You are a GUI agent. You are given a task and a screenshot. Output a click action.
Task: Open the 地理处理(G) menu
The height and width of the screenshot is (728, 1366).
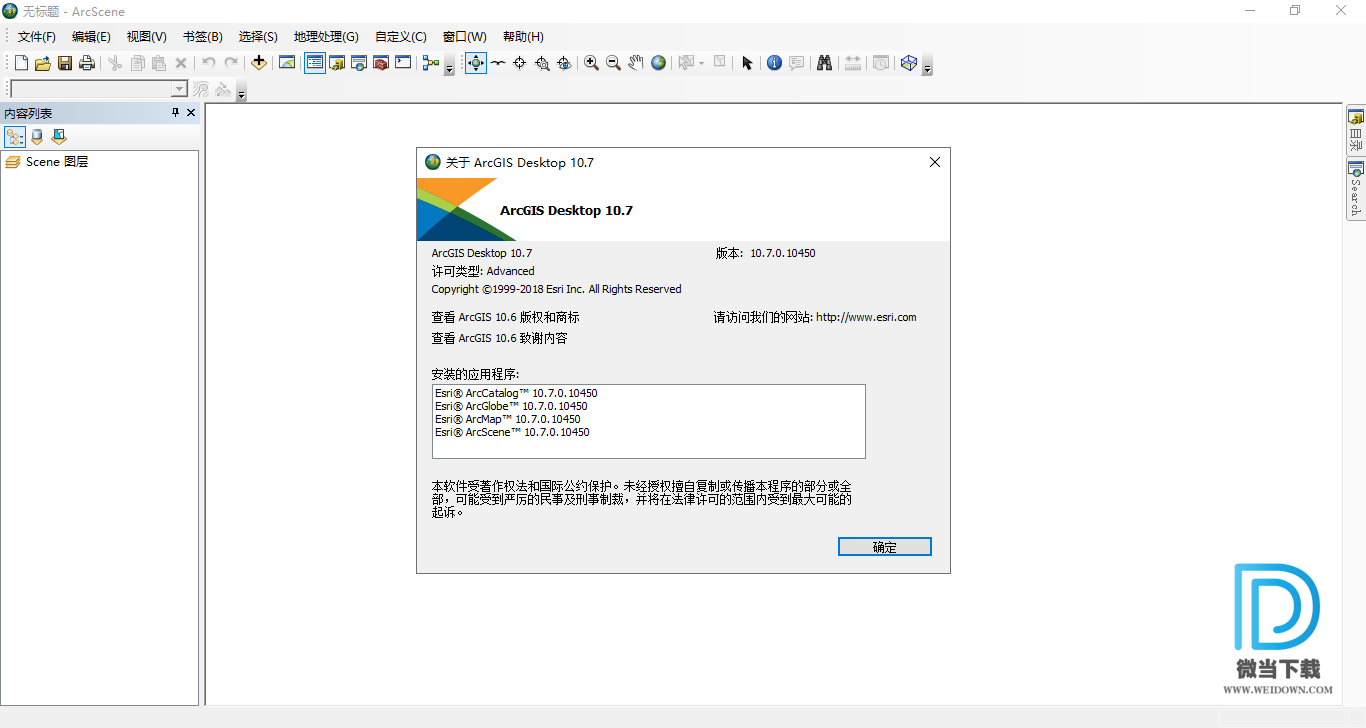tap(326, 37)
